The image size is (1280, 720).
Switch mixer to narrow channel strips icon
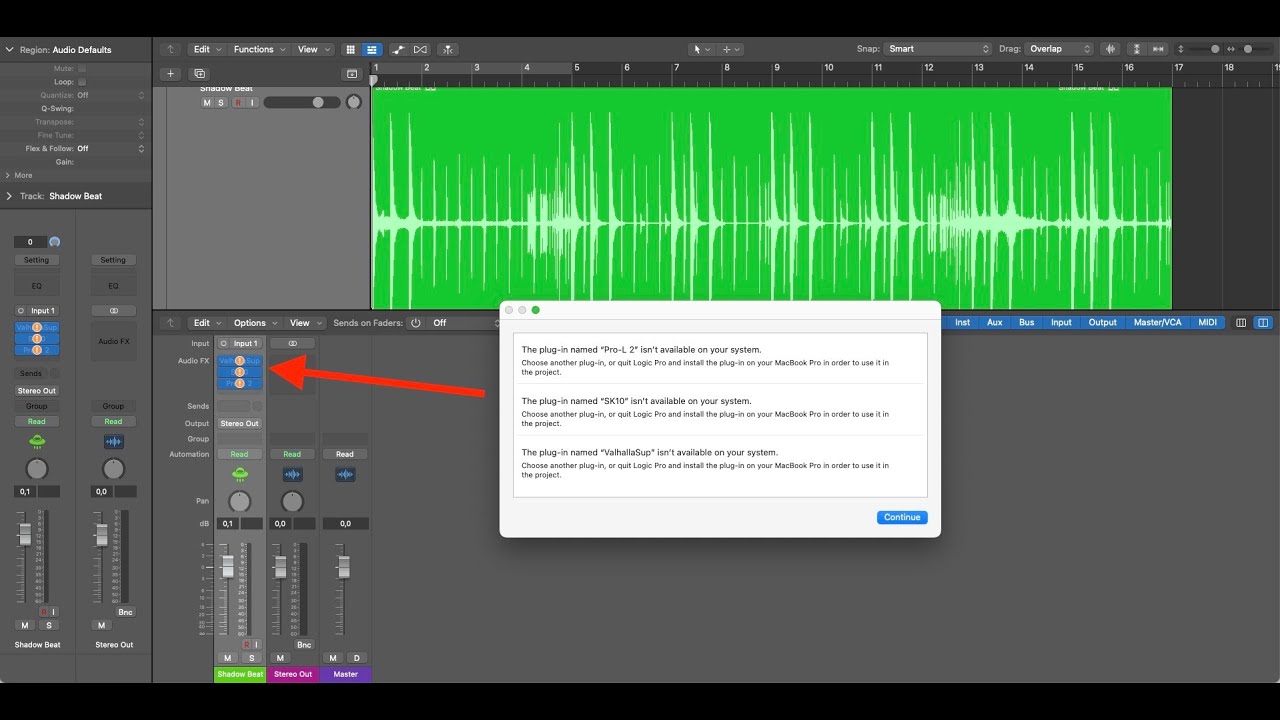[1241, 323]
